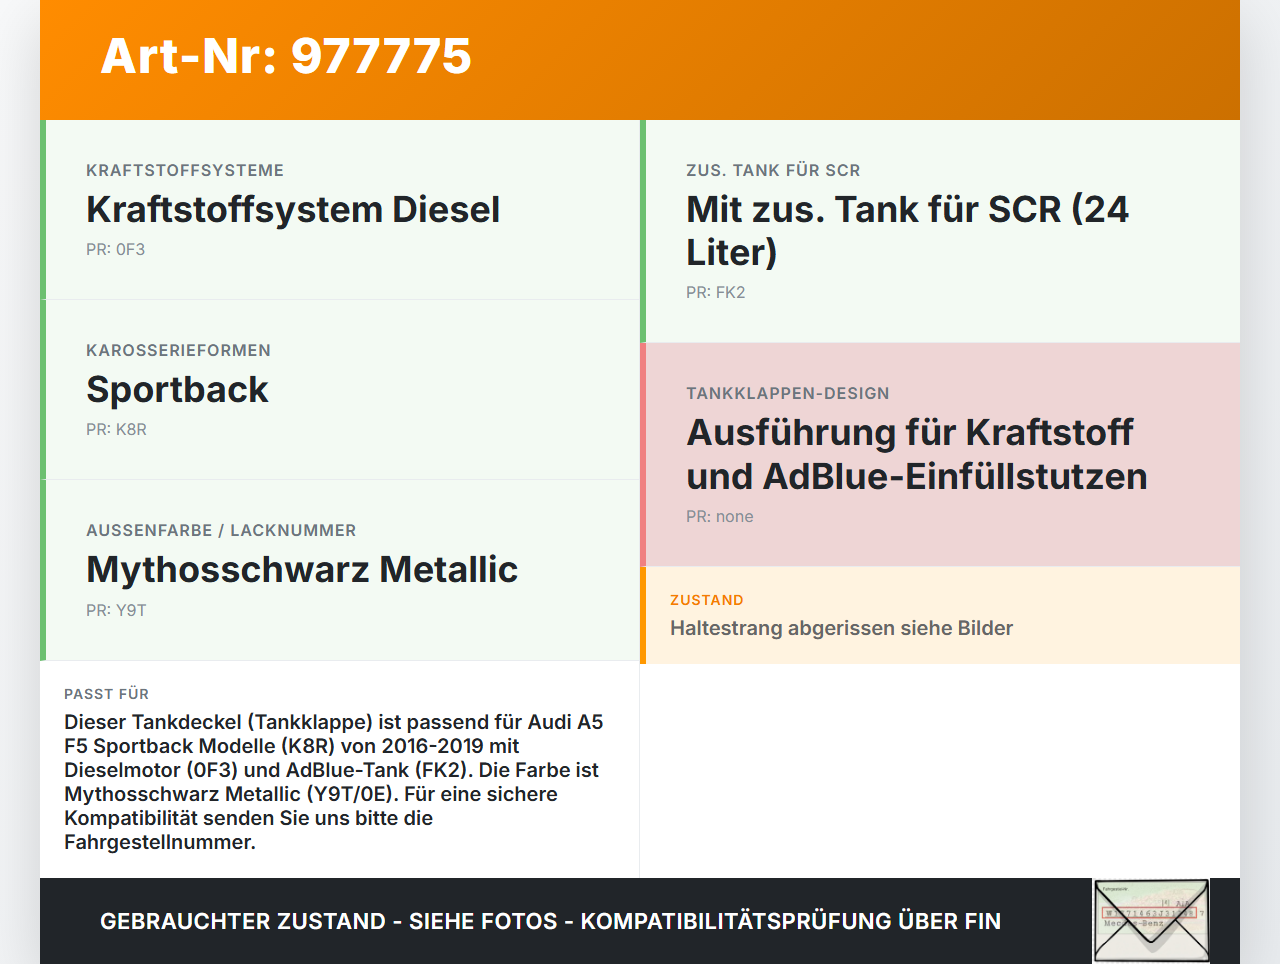Expand the ZUS. TANK FÜR SCR label
Viewport: 1280px width, 964px height.
point(772,170)
